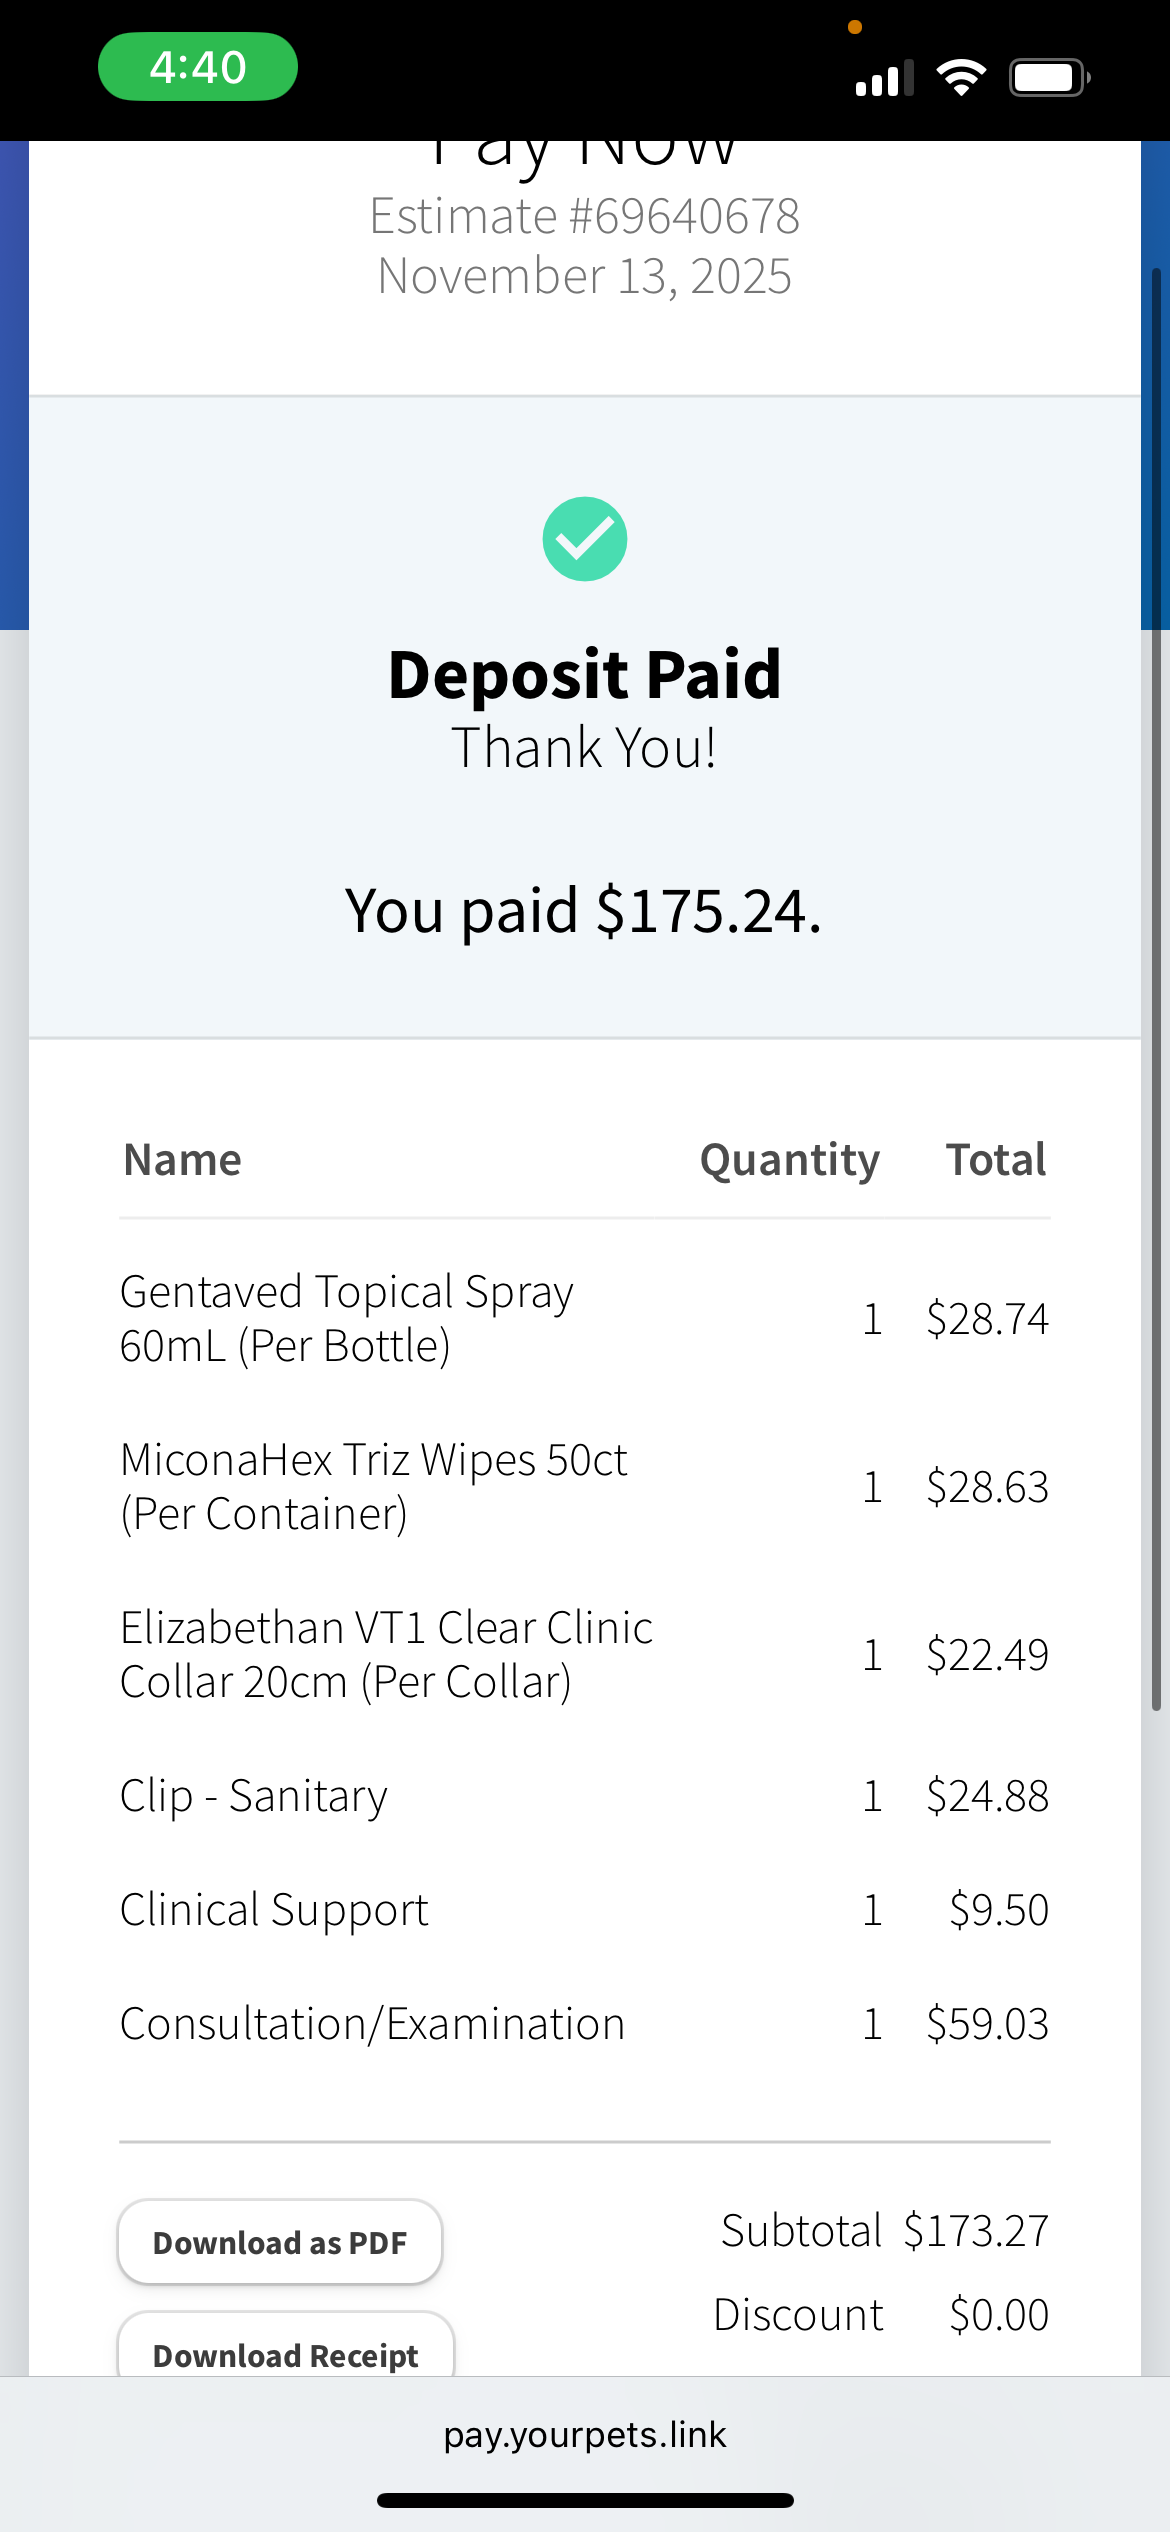
Task: Tap the cellular signal bars icon
Action: click(x=884, y=78)
